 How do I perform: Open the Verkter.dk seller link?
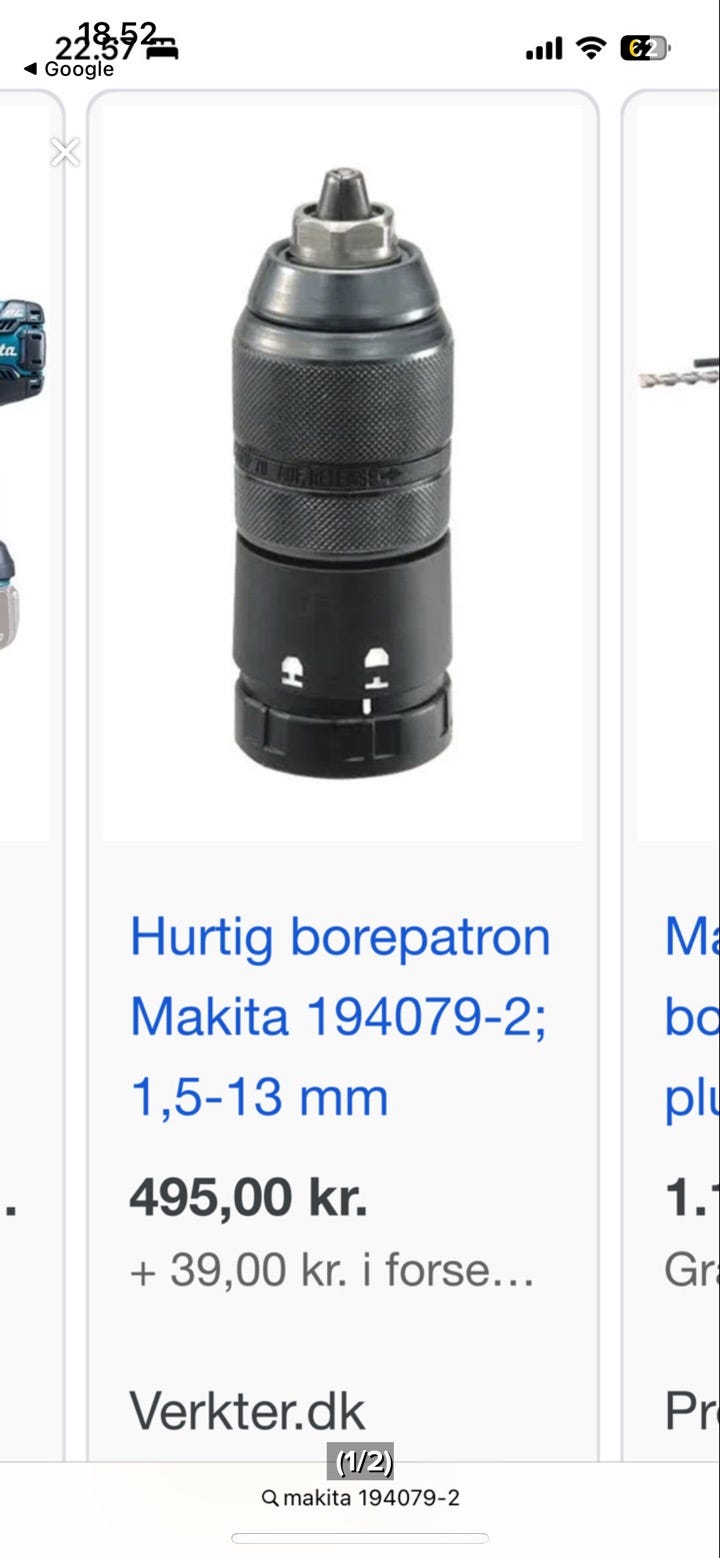point(247,1410)
